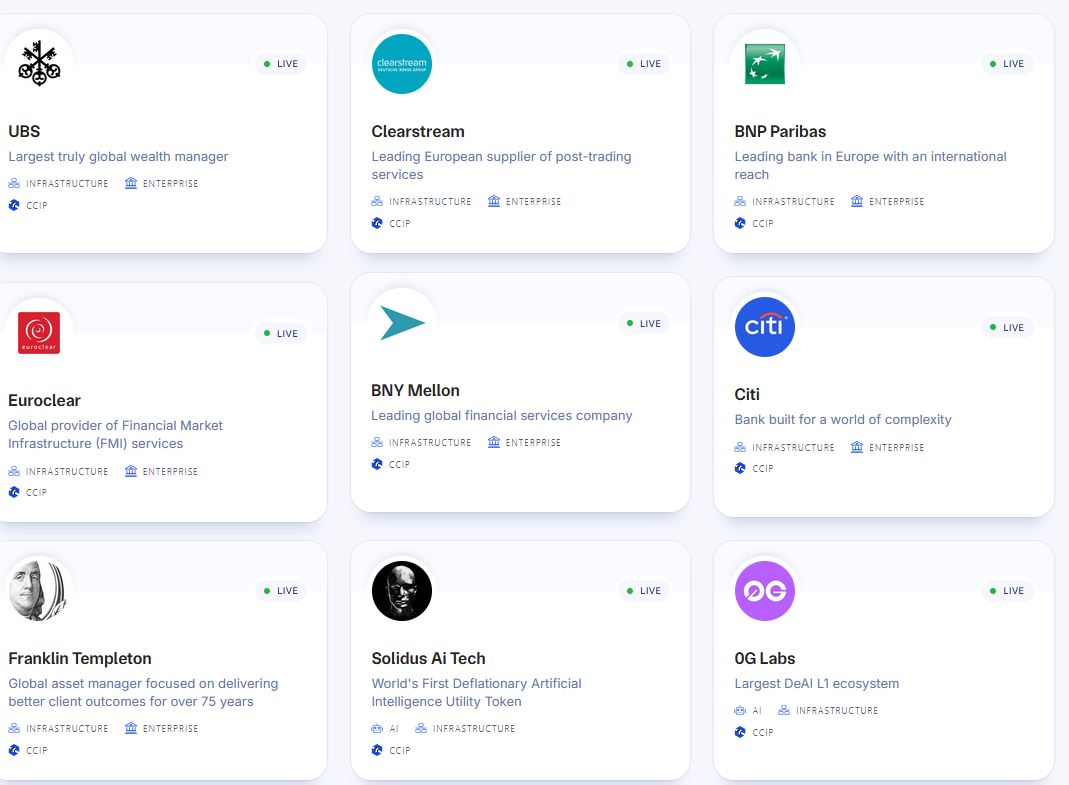This screenshot has width=1069, height=785.
Task: Open the Solidus Ai Tech title link
Action: coord(428,658)
